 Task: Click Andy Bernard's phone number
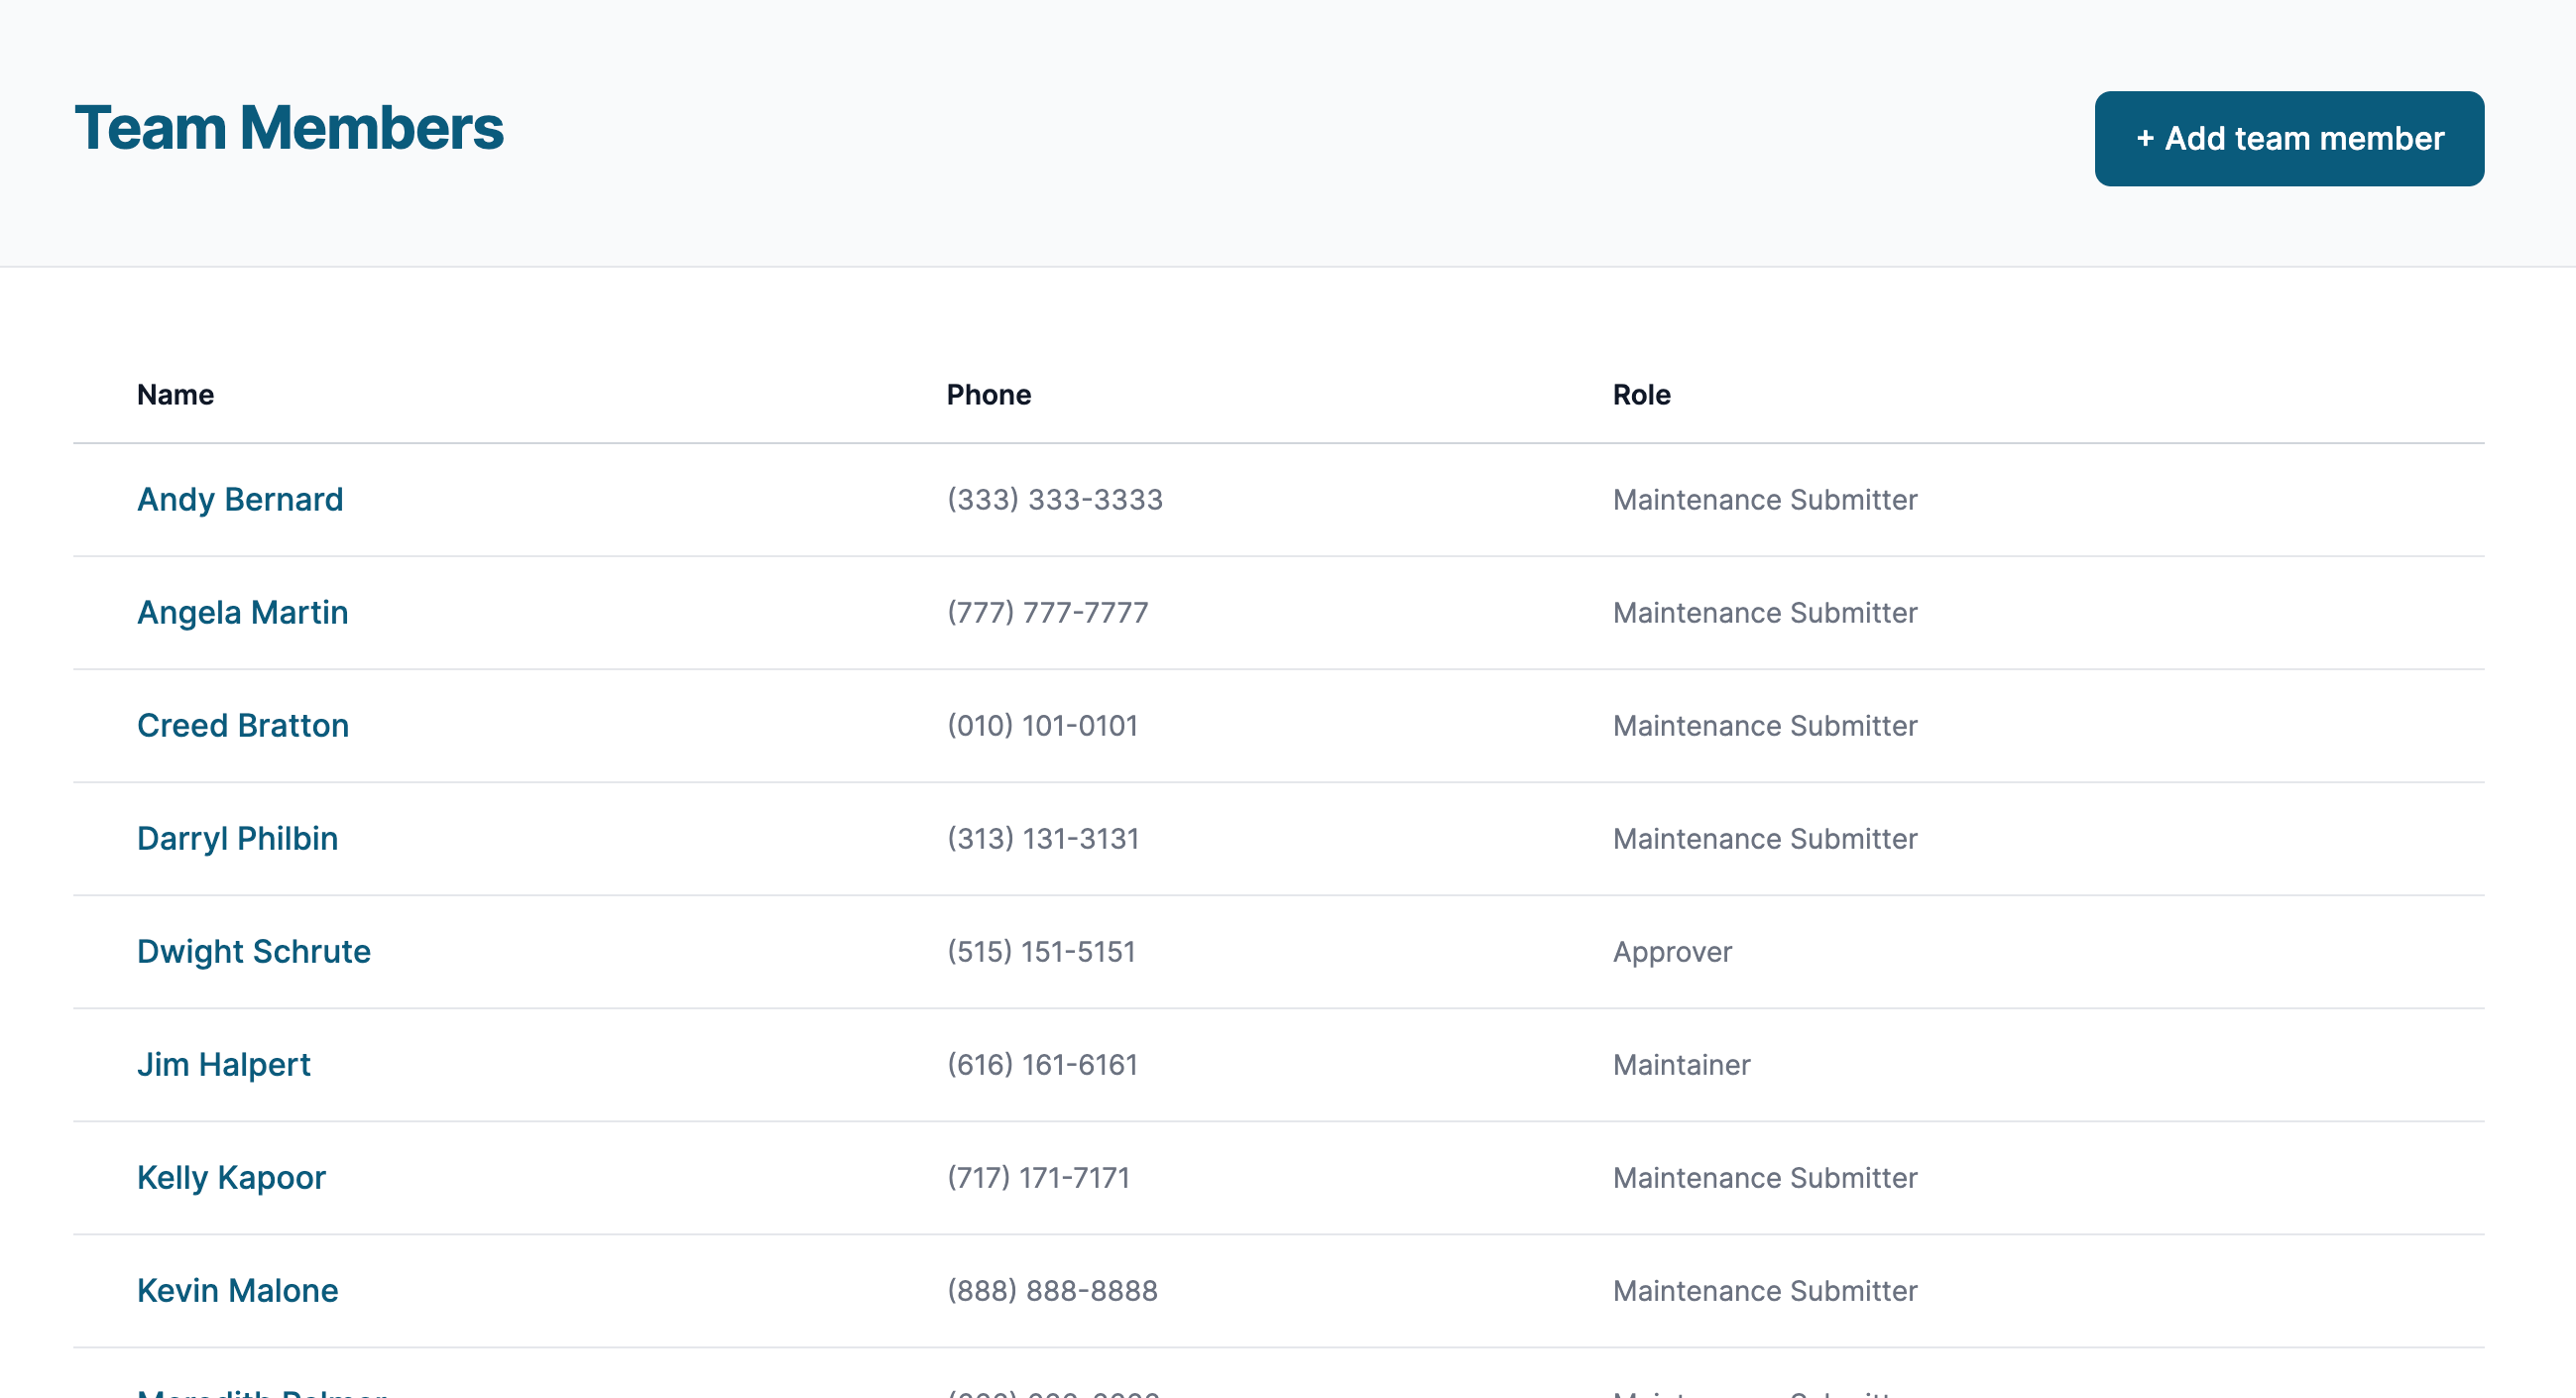(1055, 499)
